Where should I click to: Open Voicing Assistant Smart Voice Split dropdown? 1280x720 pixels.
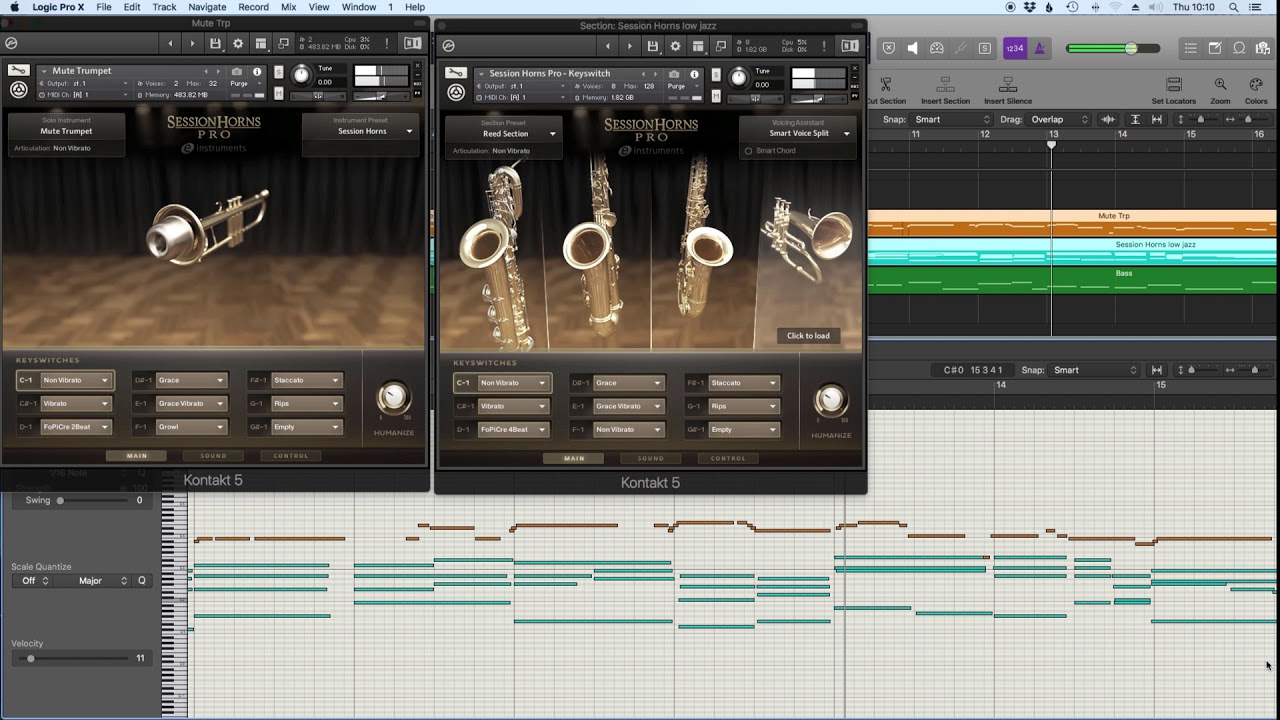pyautogui.click(x=798, y=133)
